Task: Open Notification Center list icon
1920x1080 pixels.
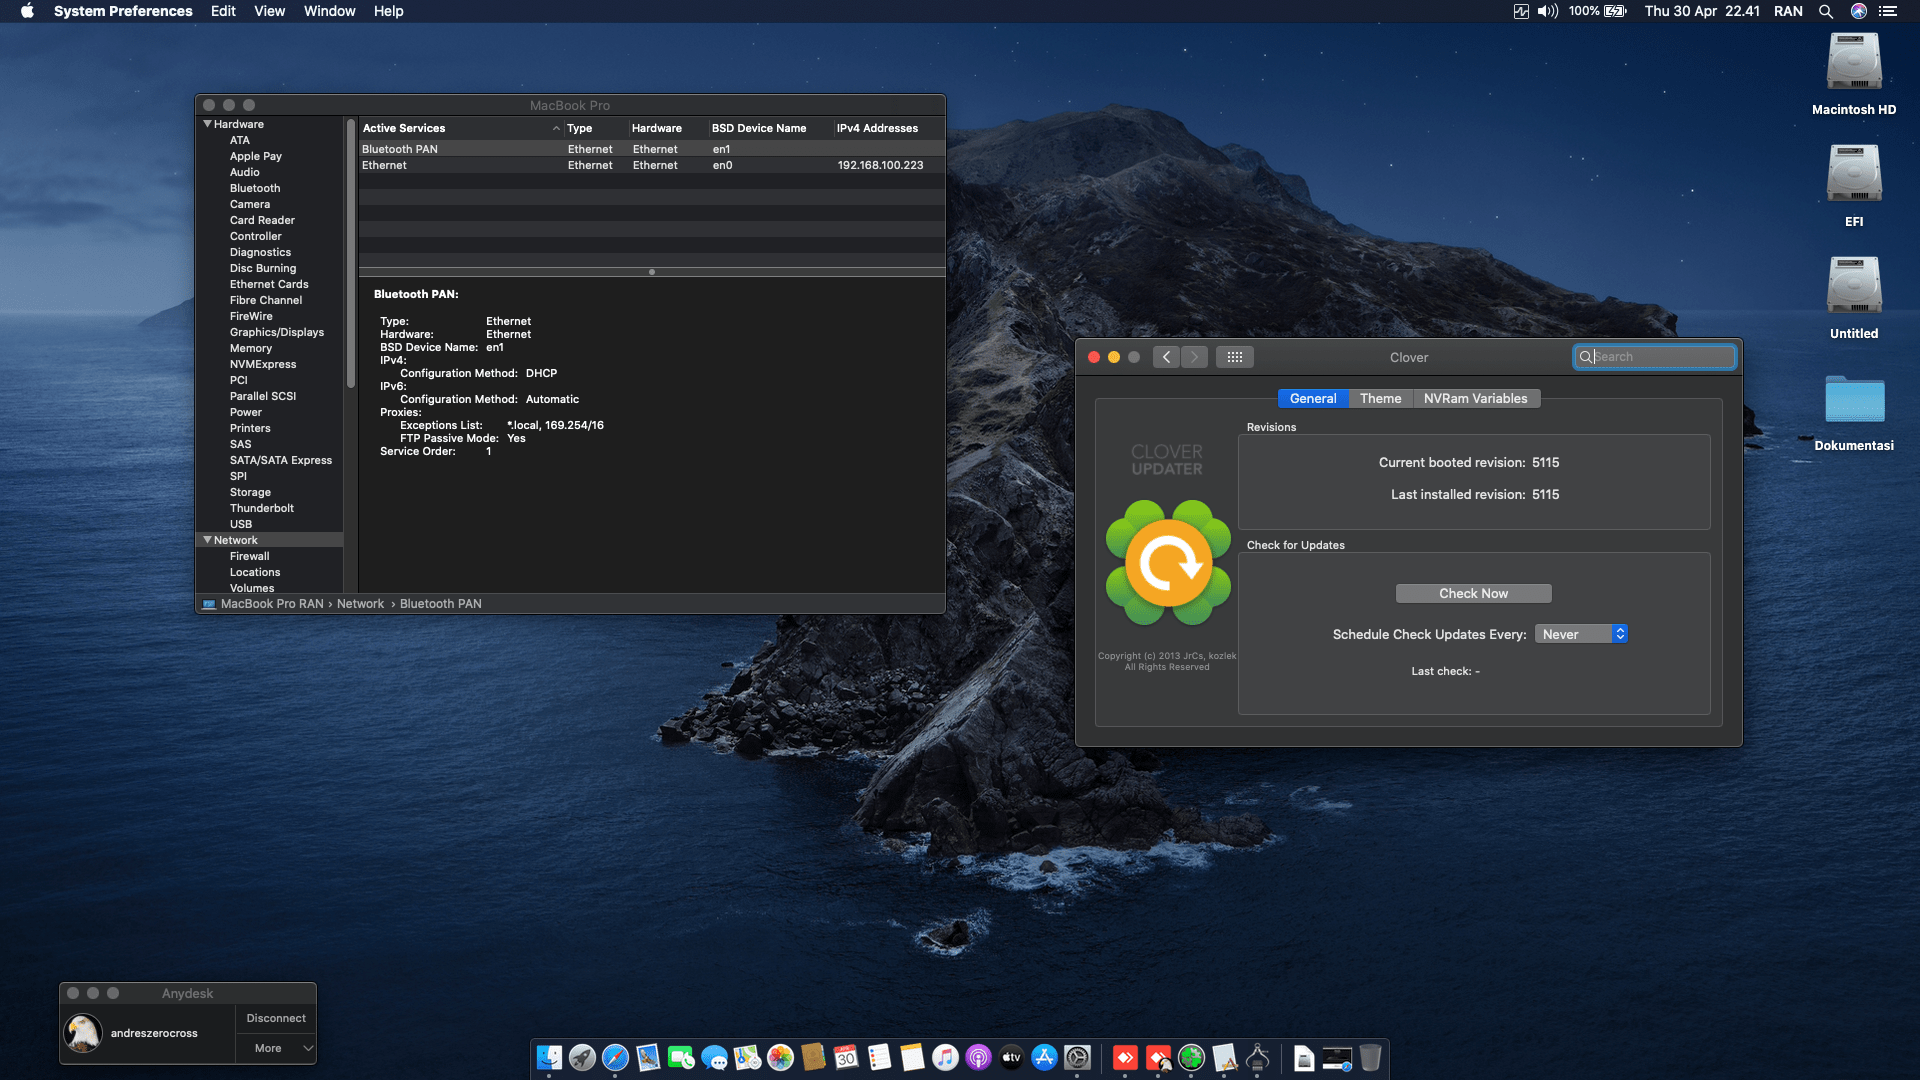Action: tap(1888, 11)
